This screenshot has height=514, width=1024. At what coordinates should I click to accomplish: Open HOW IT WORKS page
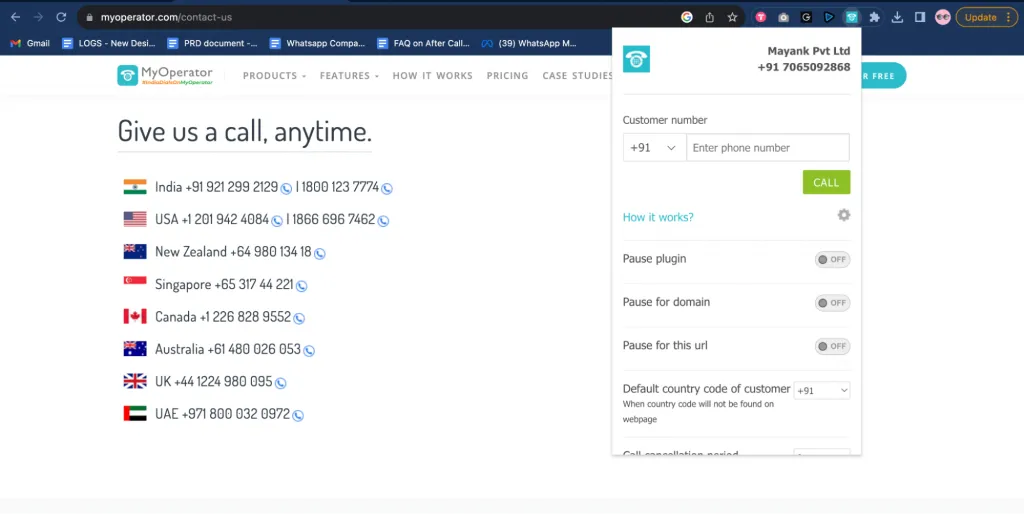(x=432, y=76)
